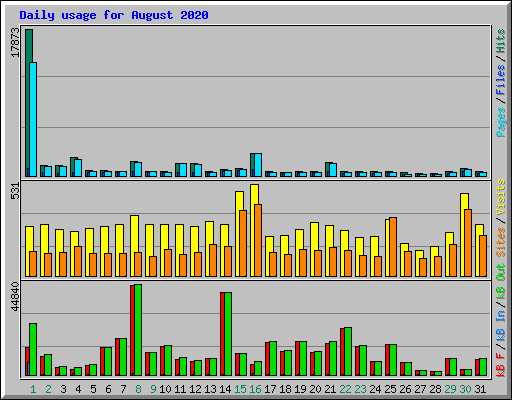This screenshot has width=512, height=400.
Task: Click the cyan files bar for day 16
Action: tap(258, 165)
